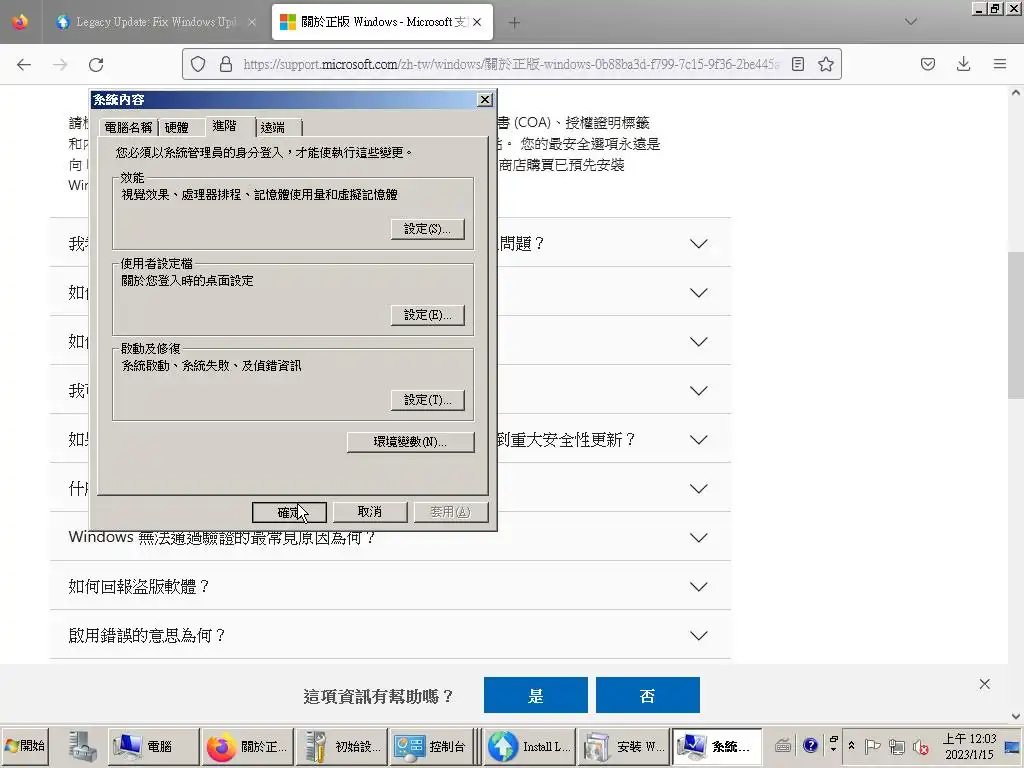This screenshot has width=1024, height=768.
Task: Click the taskbar clock 上午 12:03
Action: pyautogui.click(x=969, y=746)
